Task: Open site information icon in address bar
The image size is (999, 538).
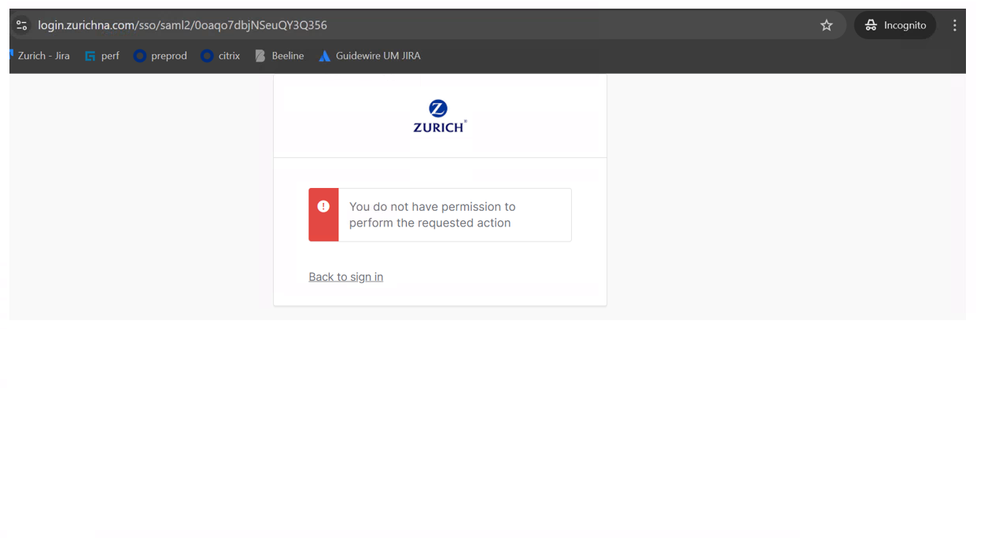Action: (22, 25)
